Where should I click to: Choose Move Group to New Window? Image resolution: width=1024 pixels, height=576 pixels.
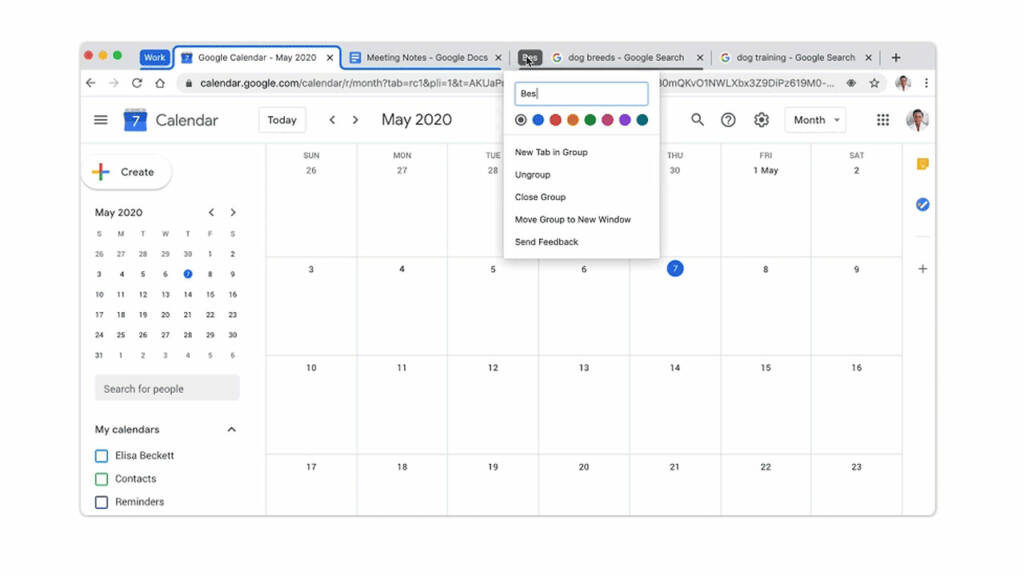(573, 219)
